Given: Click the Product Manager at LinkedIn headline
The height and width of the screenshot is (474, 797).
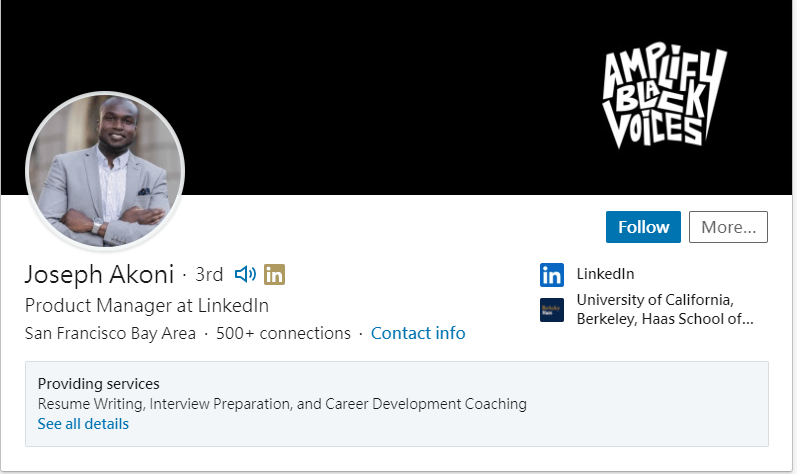Looking at the screenshot, I should point(146,305).
